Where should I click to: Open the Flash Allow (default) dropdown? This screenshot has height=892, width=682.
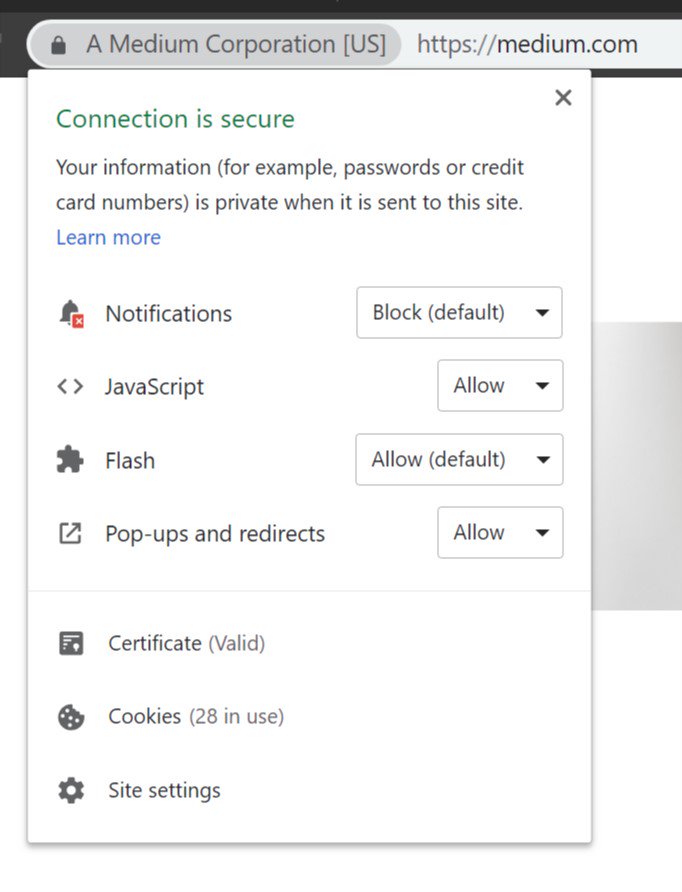point(459,459)
